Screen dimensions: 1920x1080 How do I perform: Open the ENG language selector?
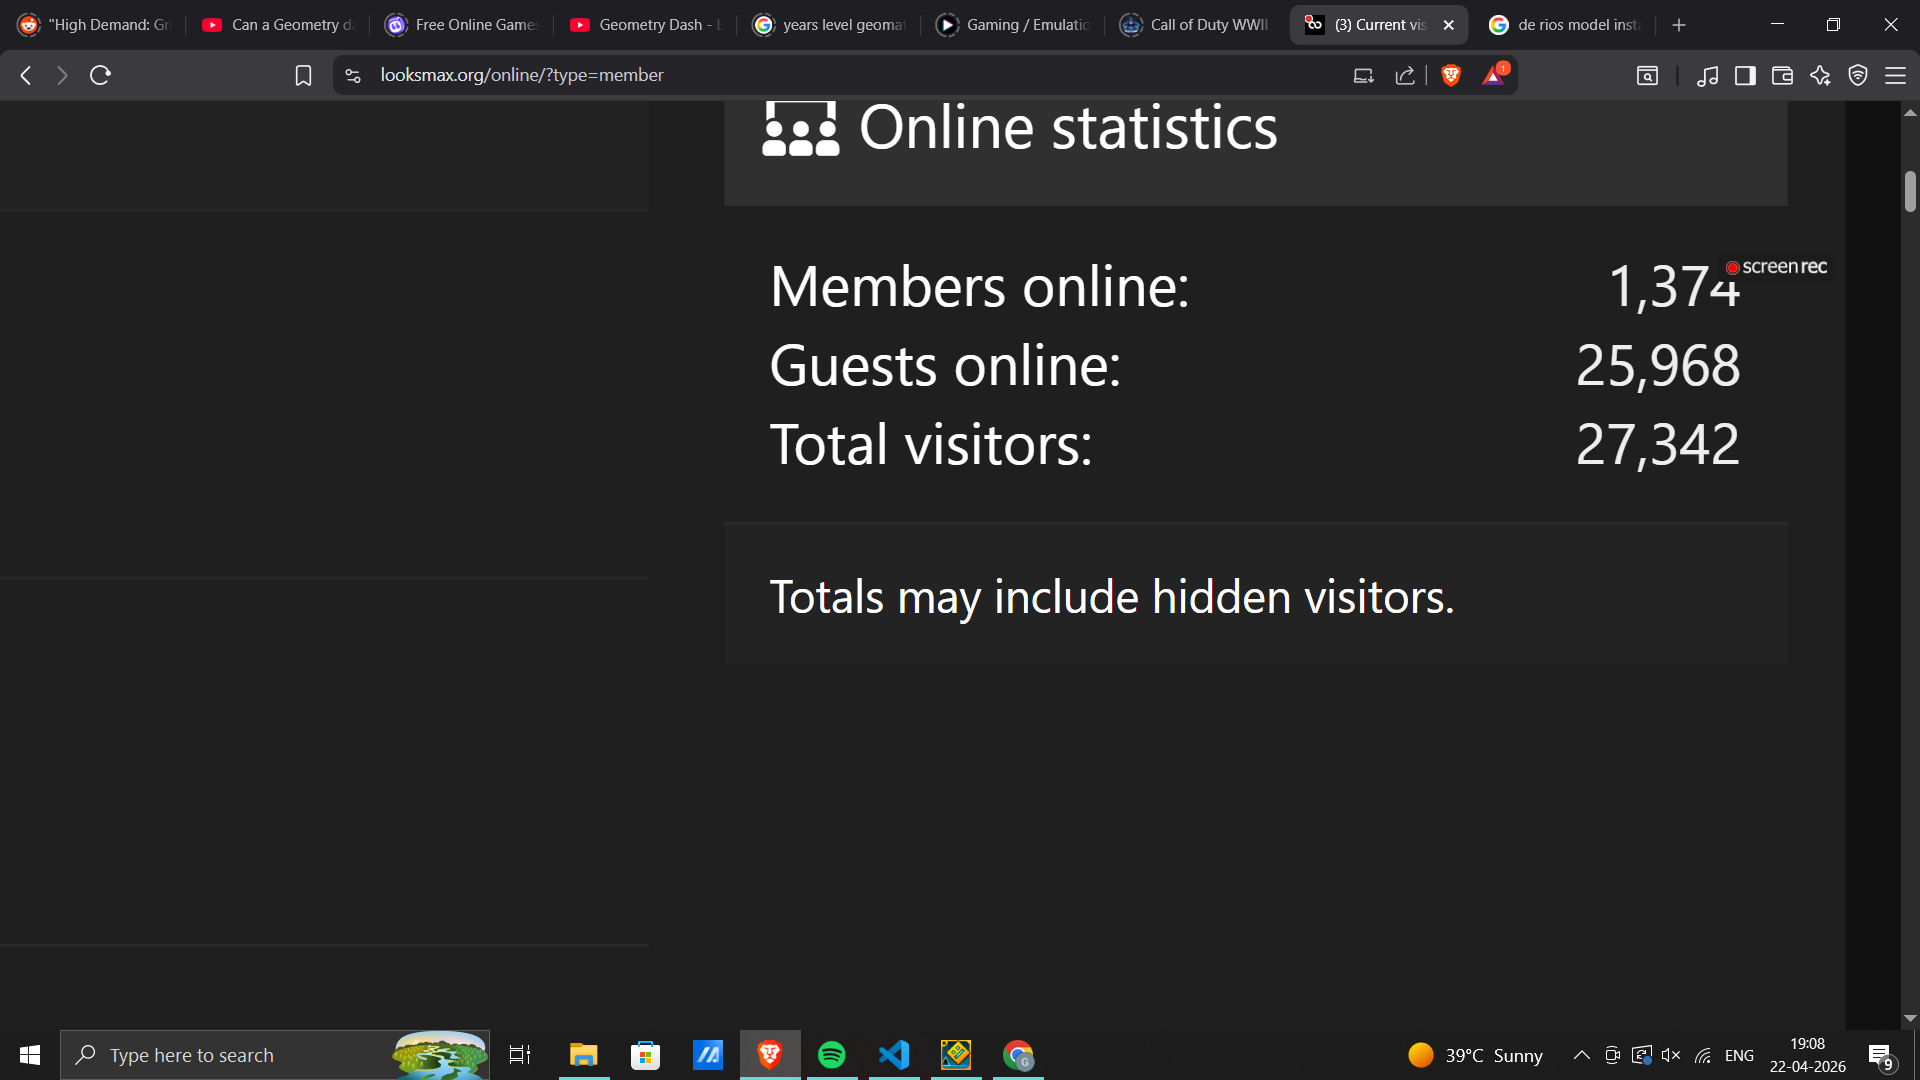click(x=1740, y=1055)
